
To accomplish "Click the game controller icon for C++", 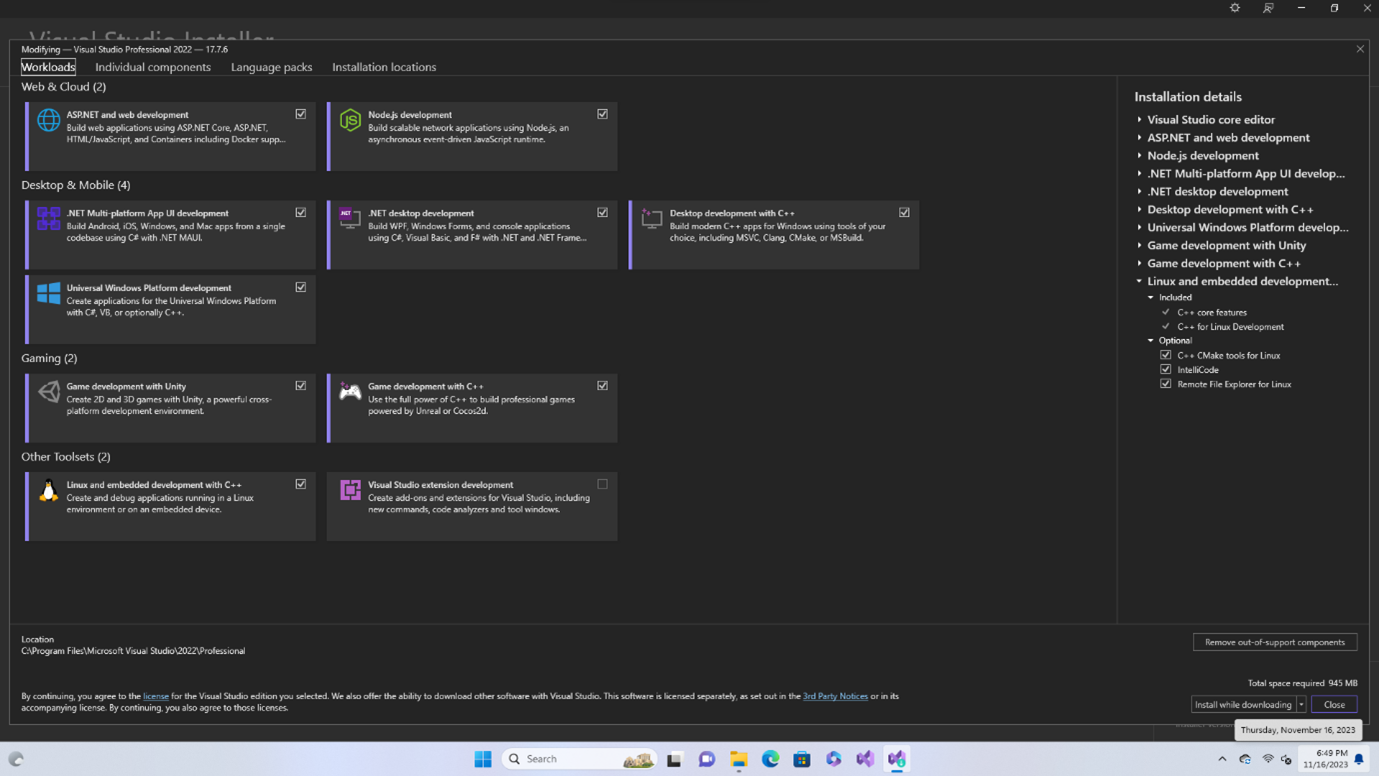I will click(x=350, y=391).
